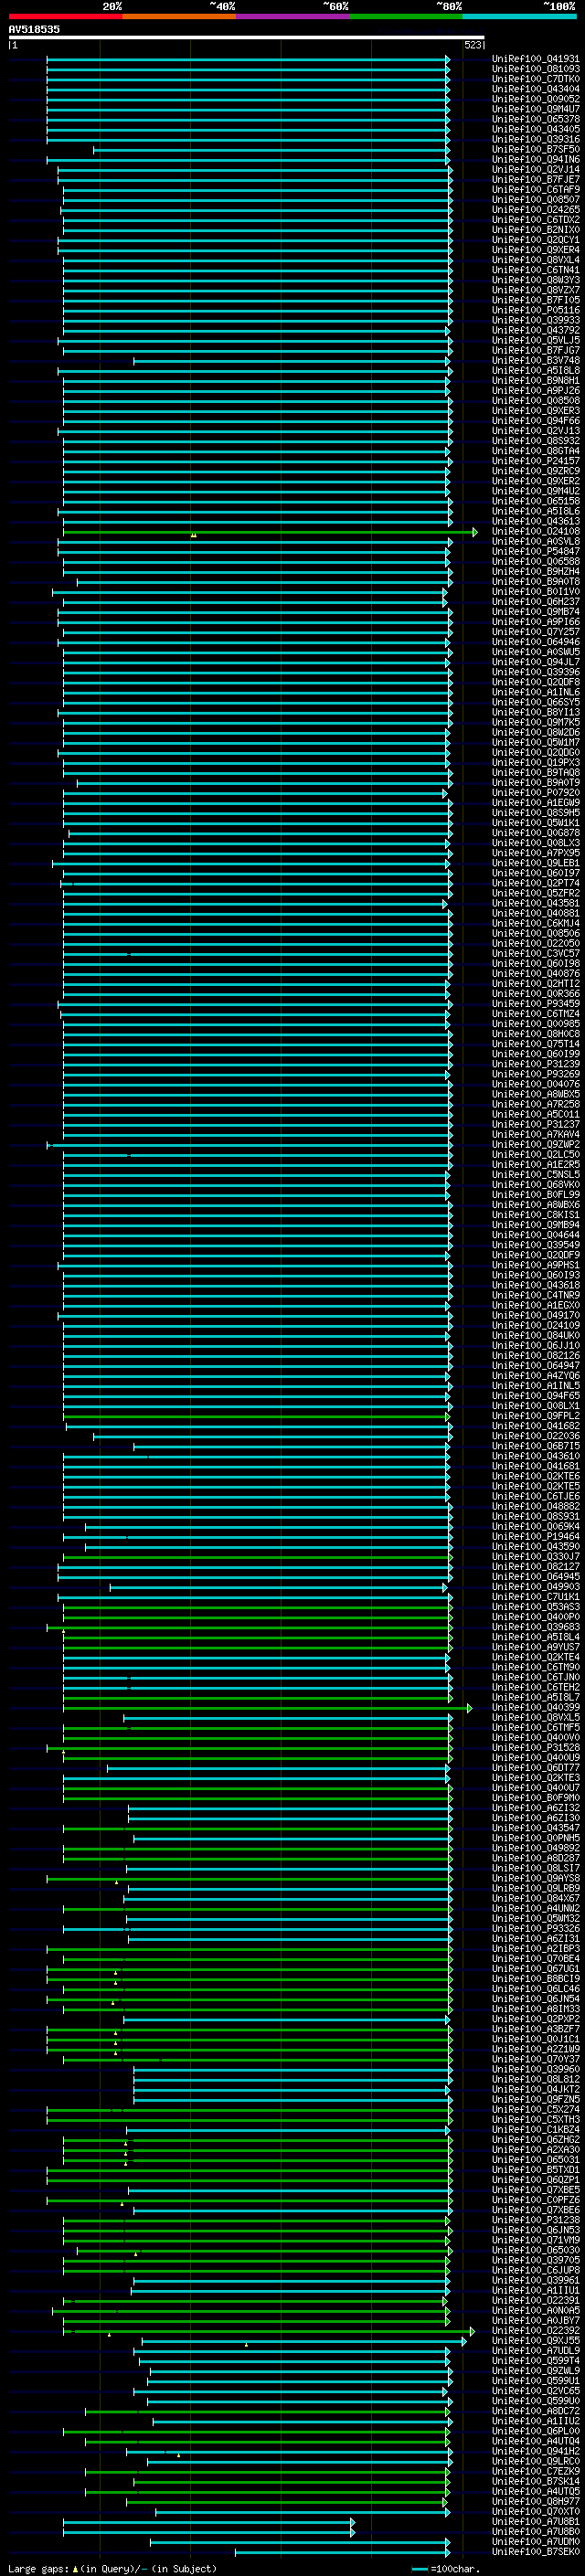The height and width of the screenshot is (2576, 585).
Task: Open hit UniRef100_B2NIX0
Action: point(535,230)
